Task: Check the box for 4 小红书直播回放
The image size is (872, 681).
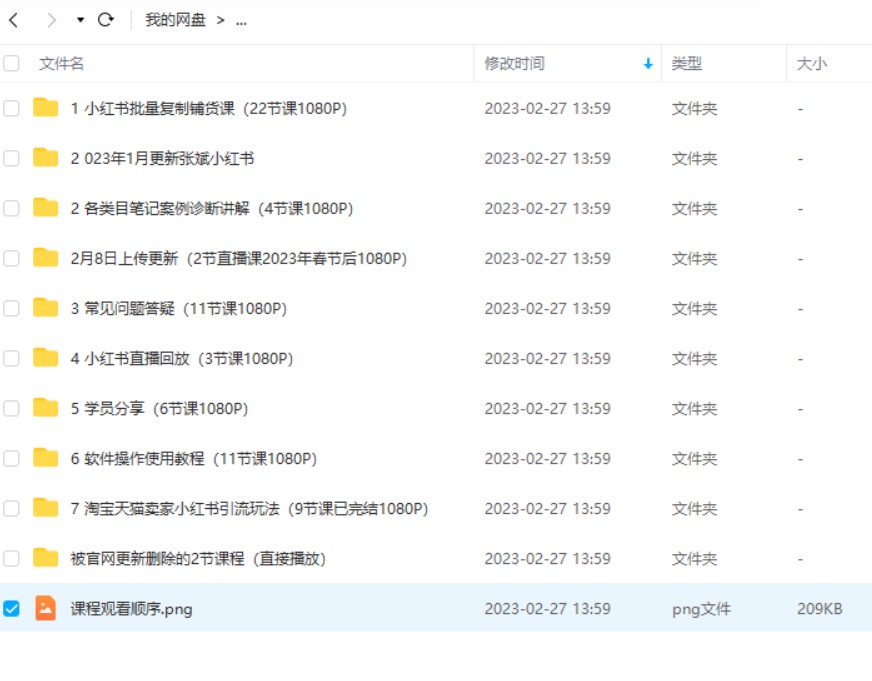Action: tap(11, 358)
